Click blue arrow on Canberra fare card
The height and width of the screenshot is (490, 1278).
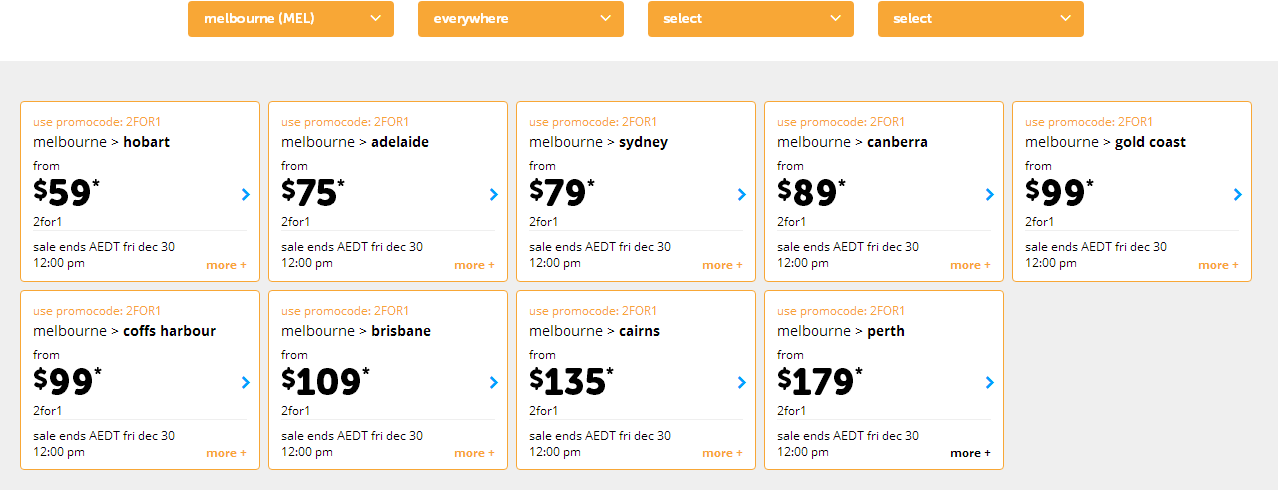coord(990,194)
